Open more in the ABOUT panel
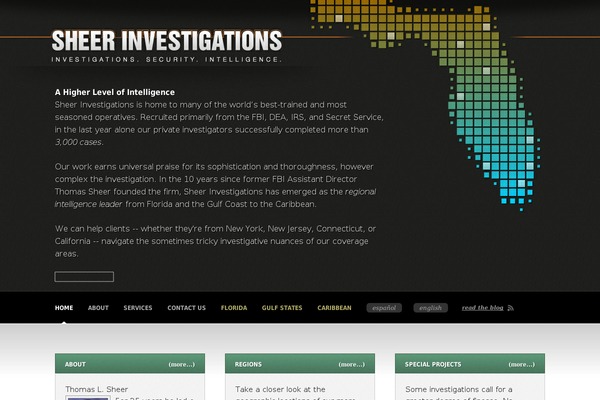The height and width of the screenshot is (400, 600). pyautogui.click(x=182, y=364)
